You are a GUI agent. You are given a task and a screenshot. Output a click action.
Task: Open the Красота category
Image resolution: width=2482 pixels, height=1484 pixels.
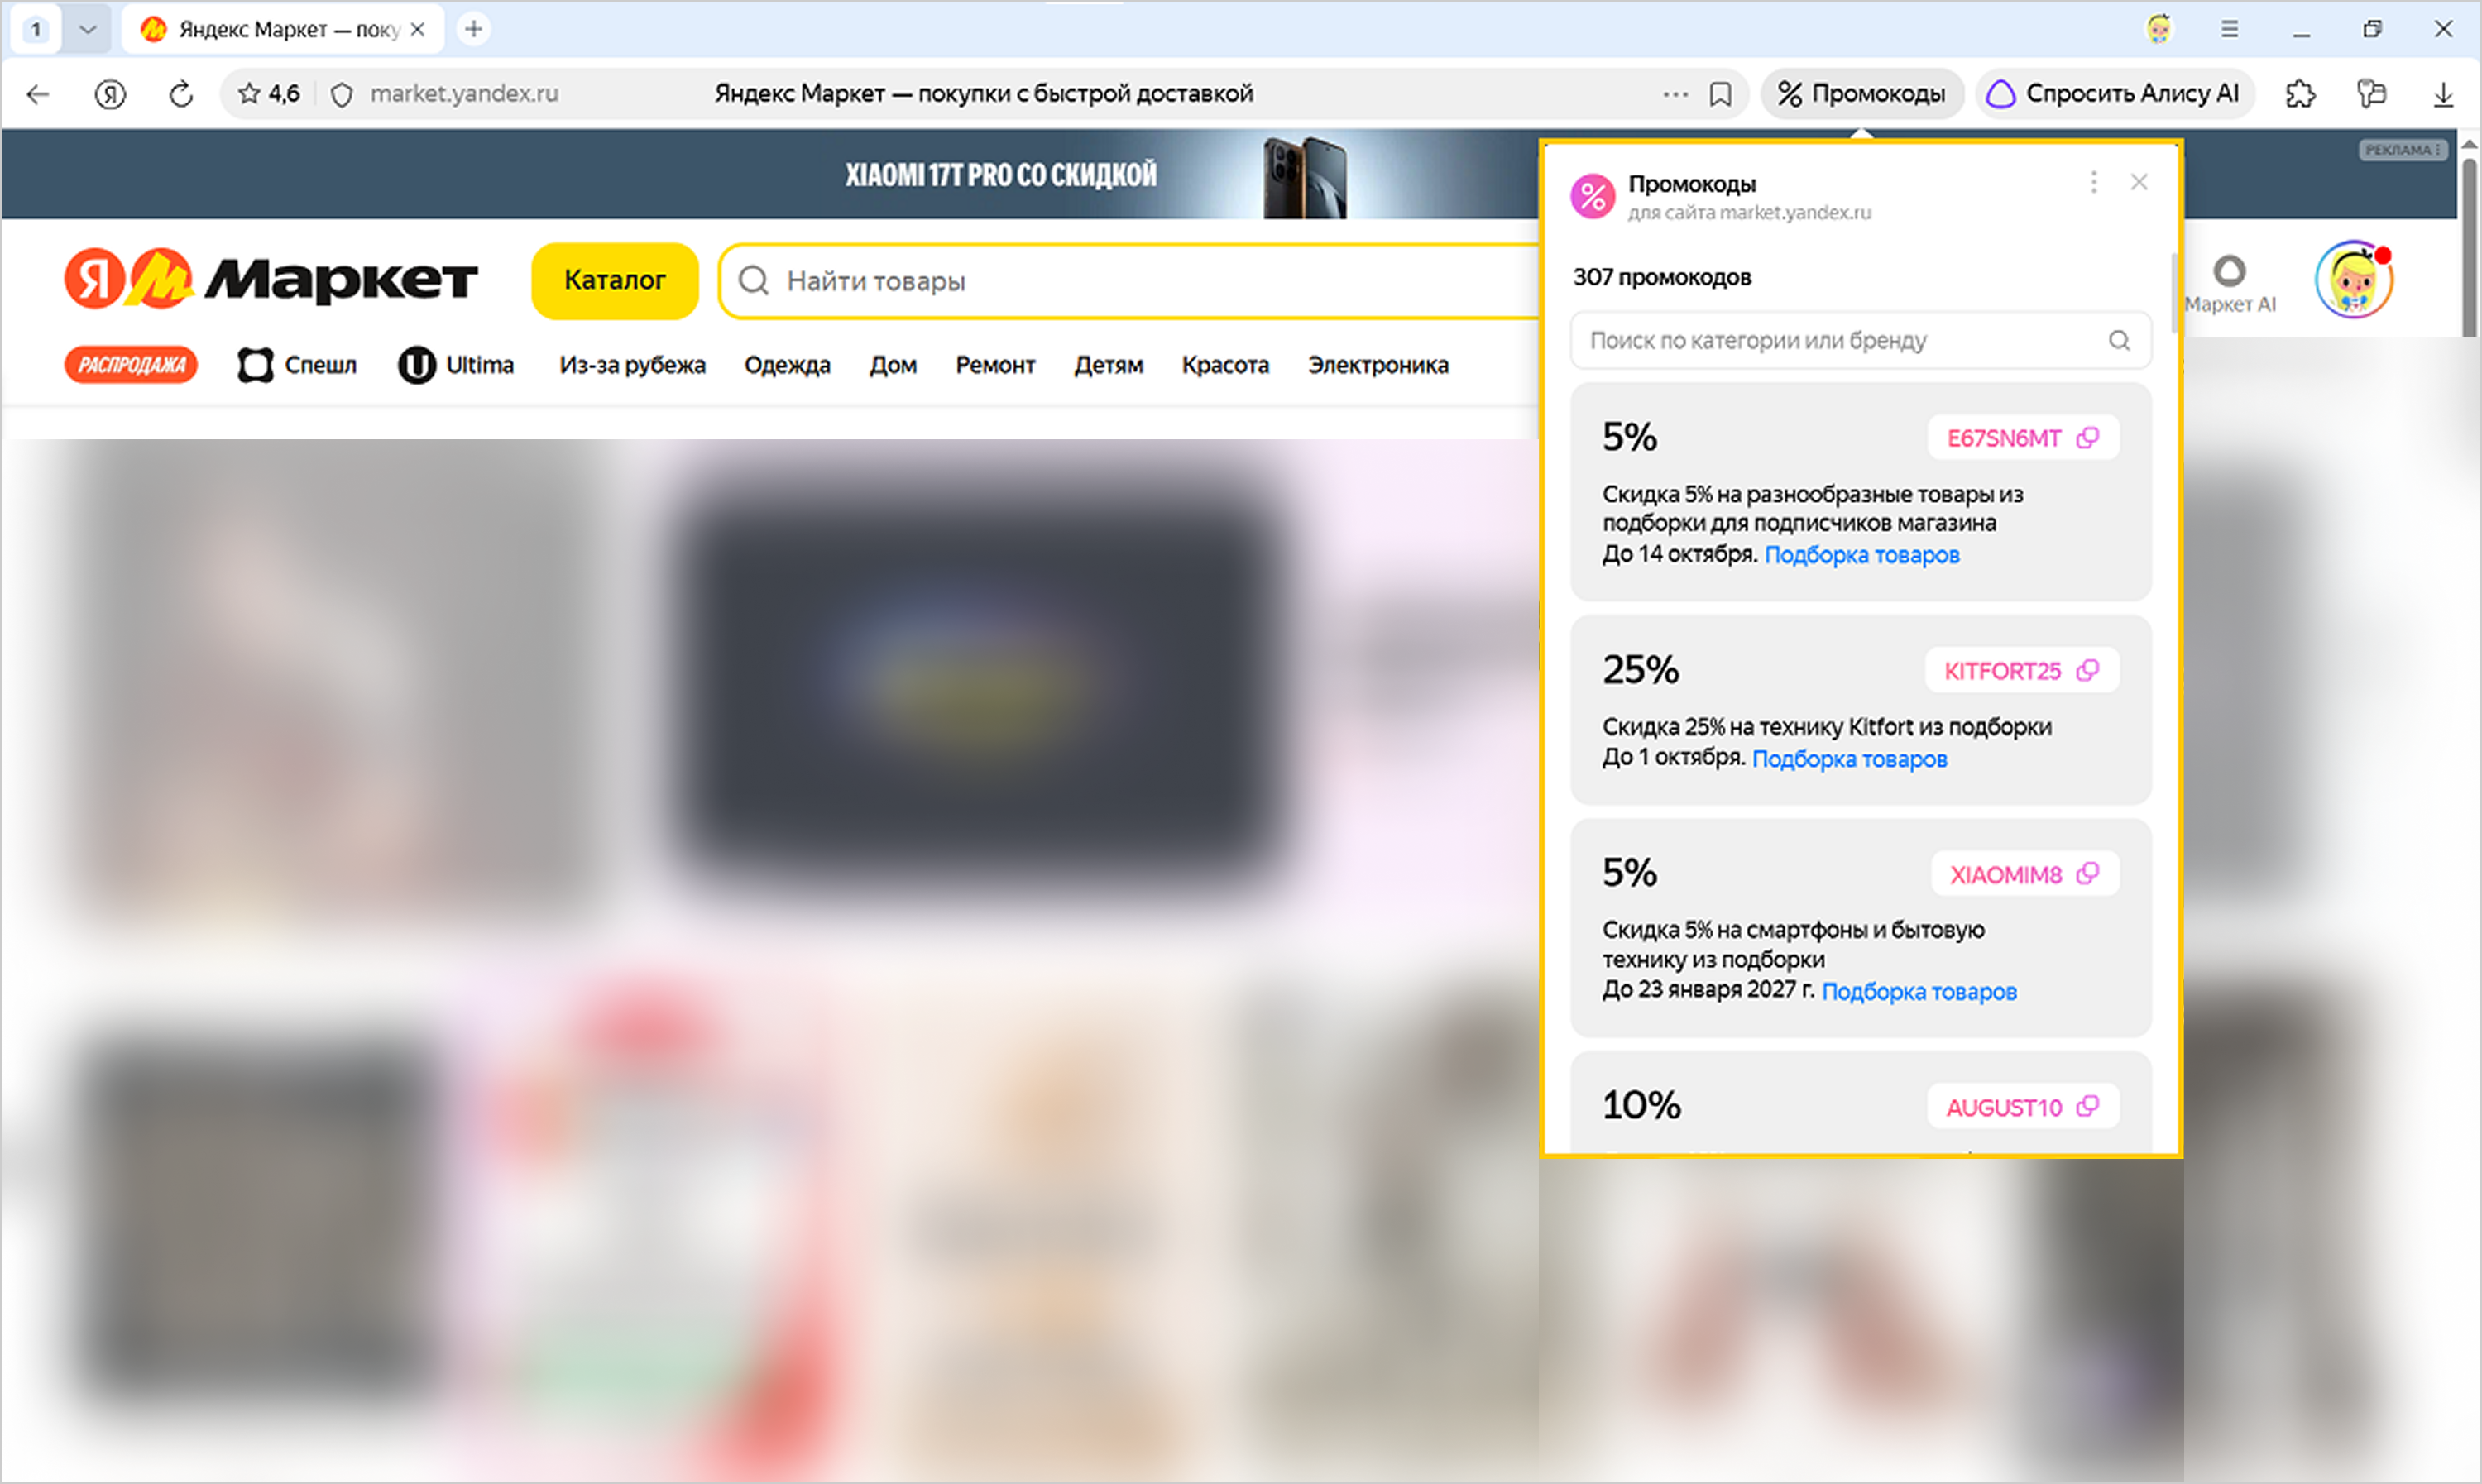click(1225, 365)
